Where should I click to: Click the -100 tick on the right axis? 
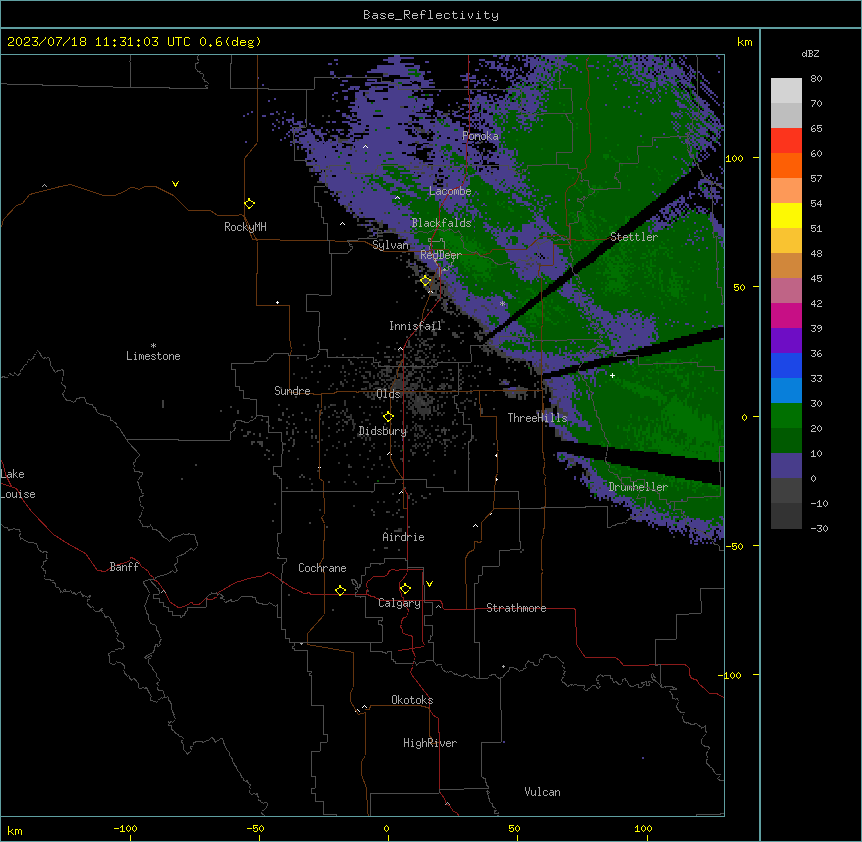click(x=731, y=675)
